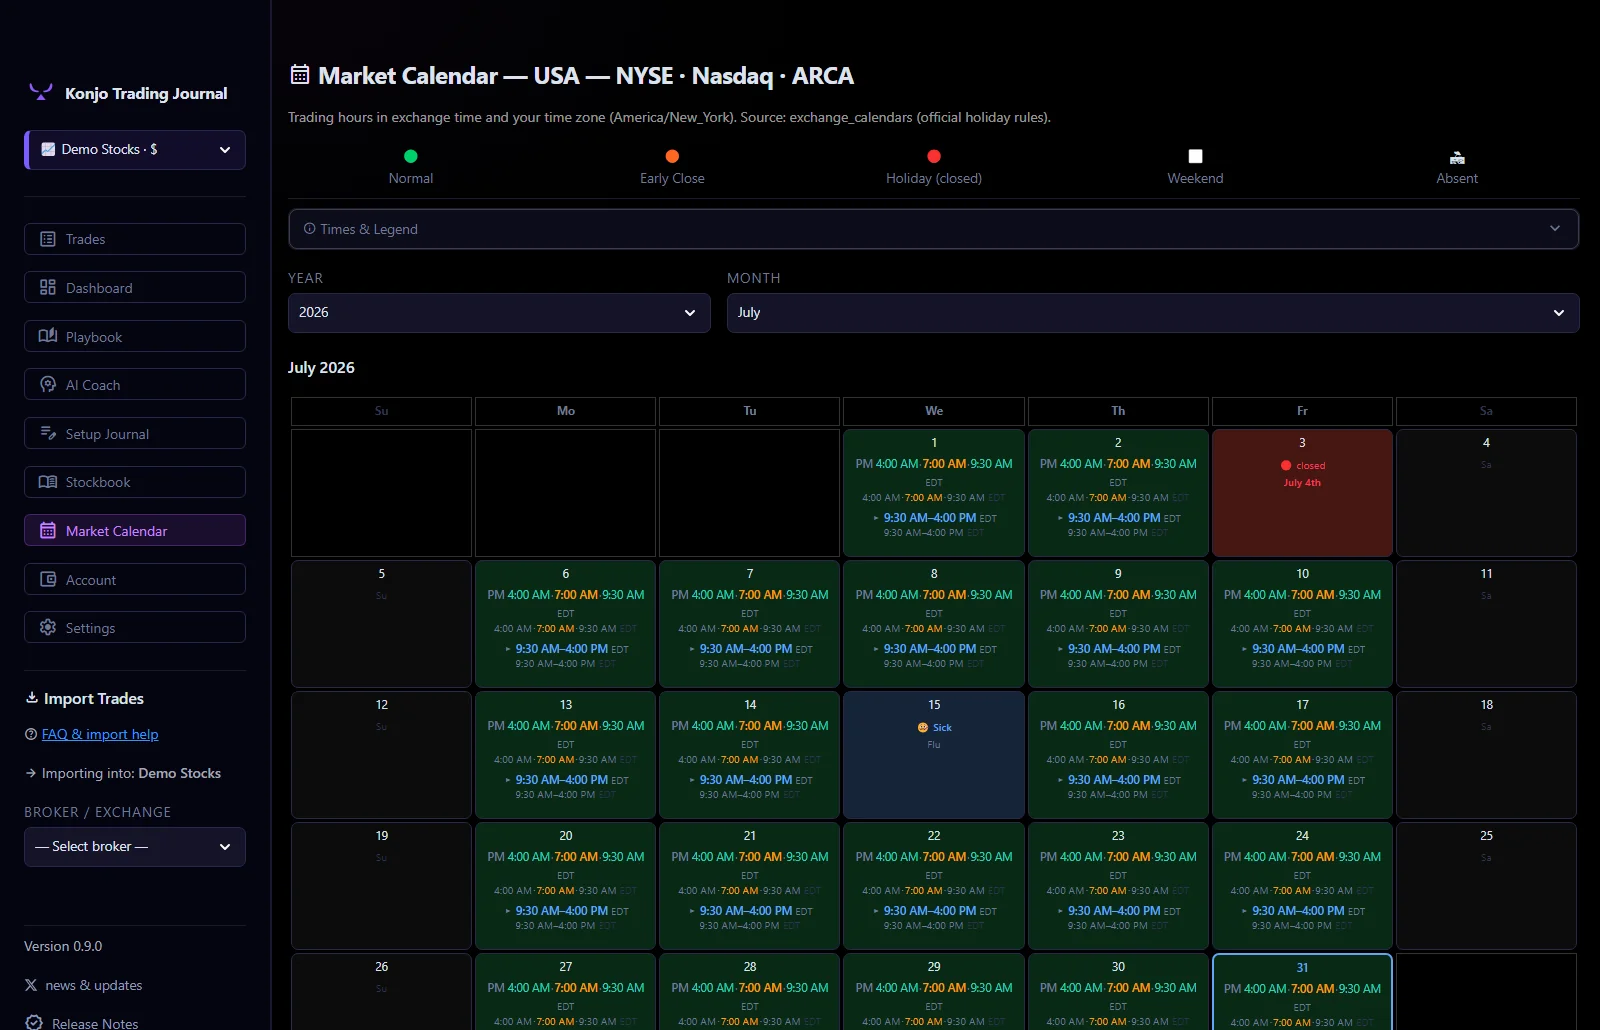Open the Account page
1600x1030 pixels.
click(135, 579)
